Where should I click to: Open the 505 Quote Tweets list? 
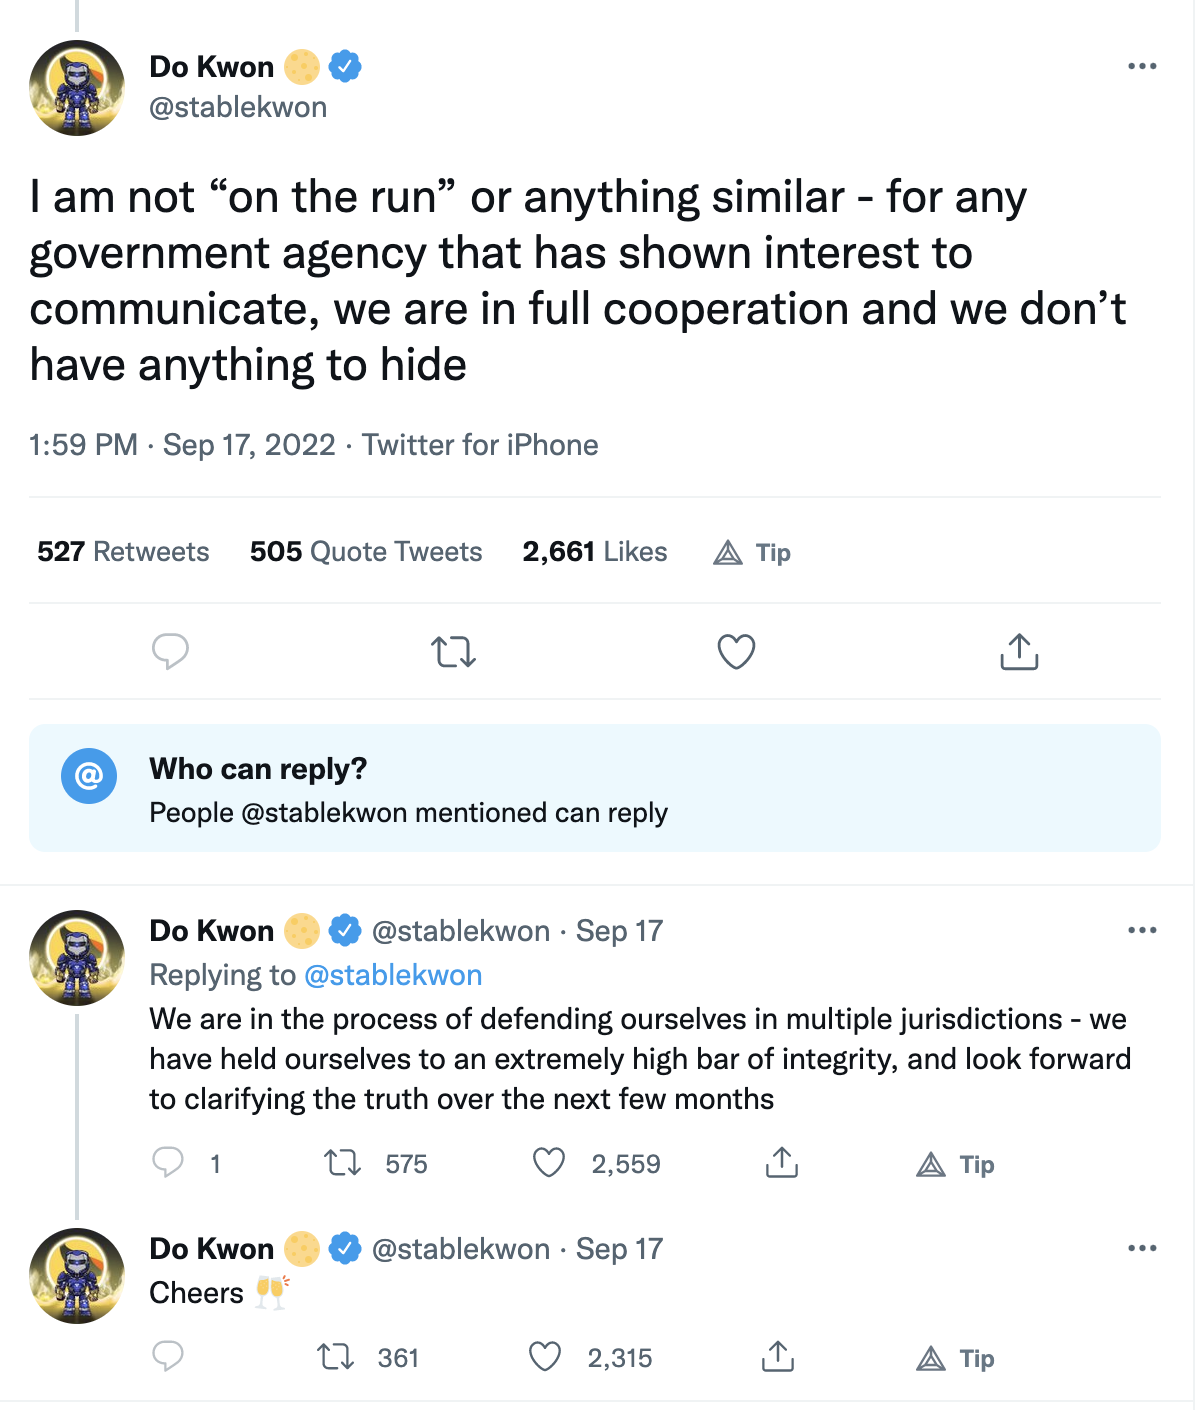coord(366,552)
